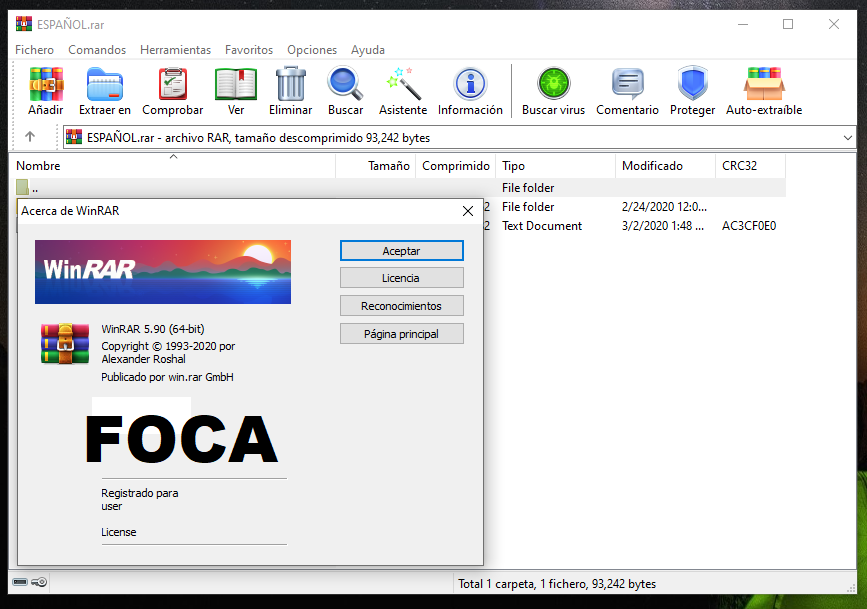Open the Favoritos menu
This screenshot has width=867, height=609.
click(x=249, y=50)
